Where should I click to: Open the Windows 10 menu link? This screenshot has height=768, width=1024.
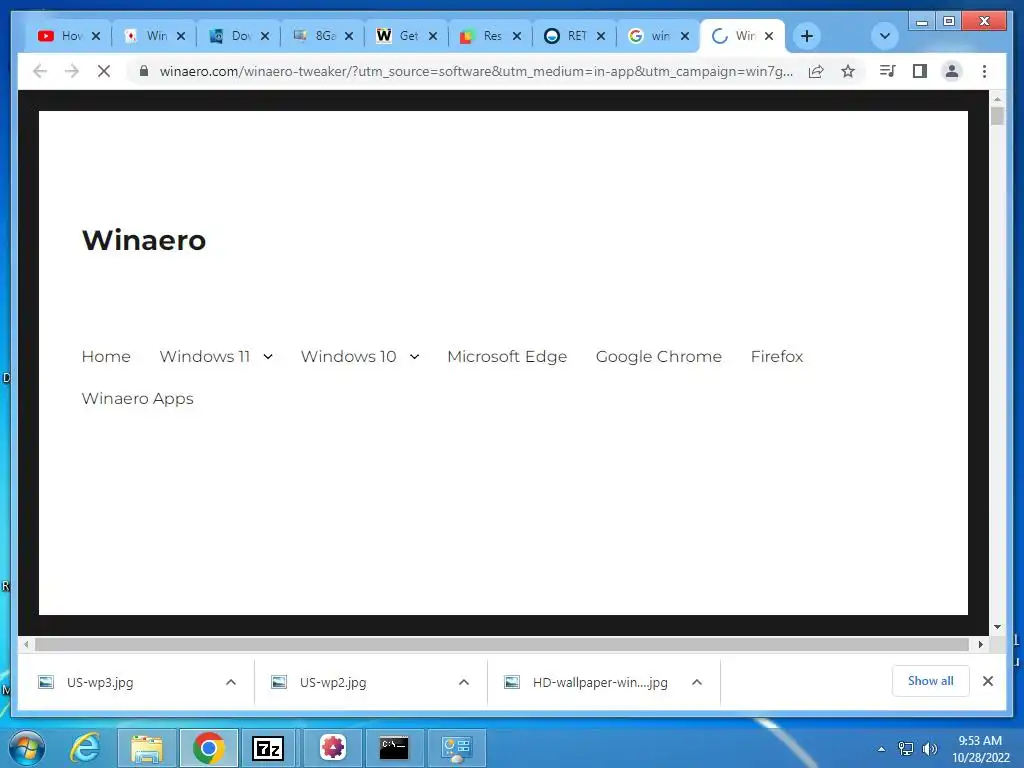(348, 357)
